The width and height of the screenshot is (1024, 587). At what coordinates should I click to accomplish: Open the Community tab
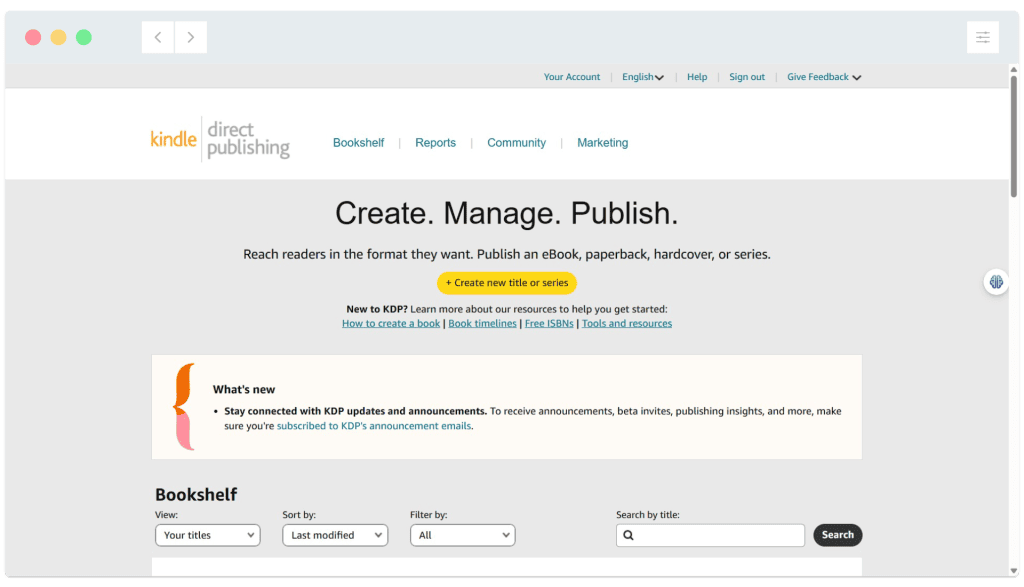point(517,142)
